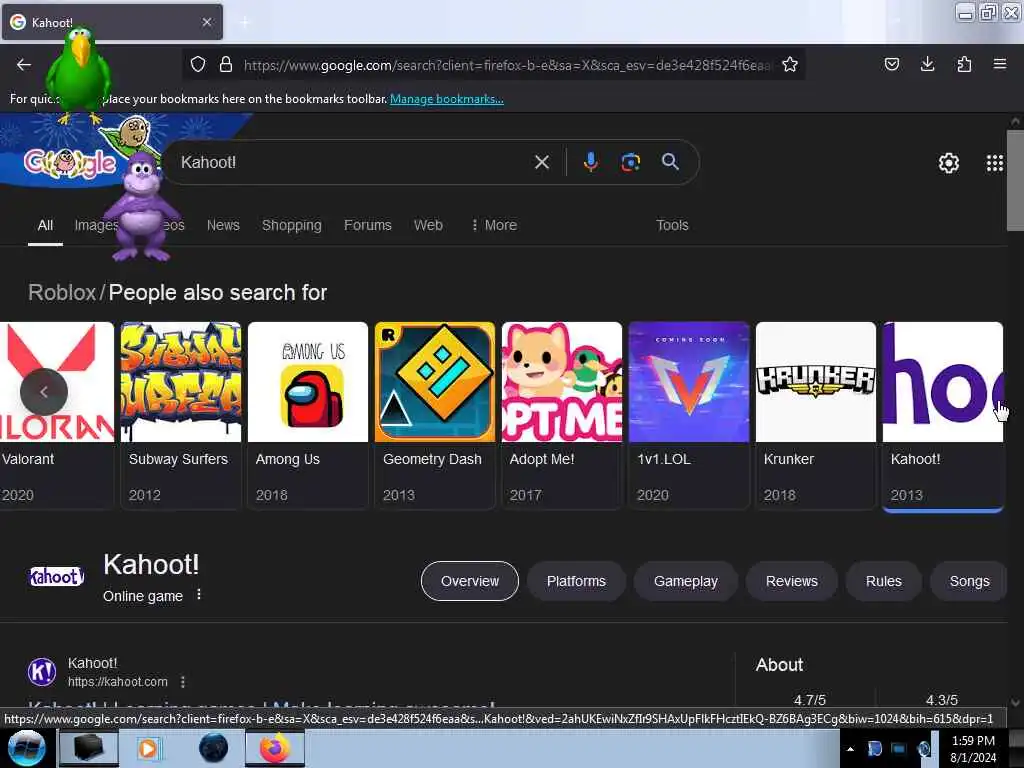Open a new tab with plus button
Image resolution: width=1024 pixels, height=768 pixels.
coord(244,22)
